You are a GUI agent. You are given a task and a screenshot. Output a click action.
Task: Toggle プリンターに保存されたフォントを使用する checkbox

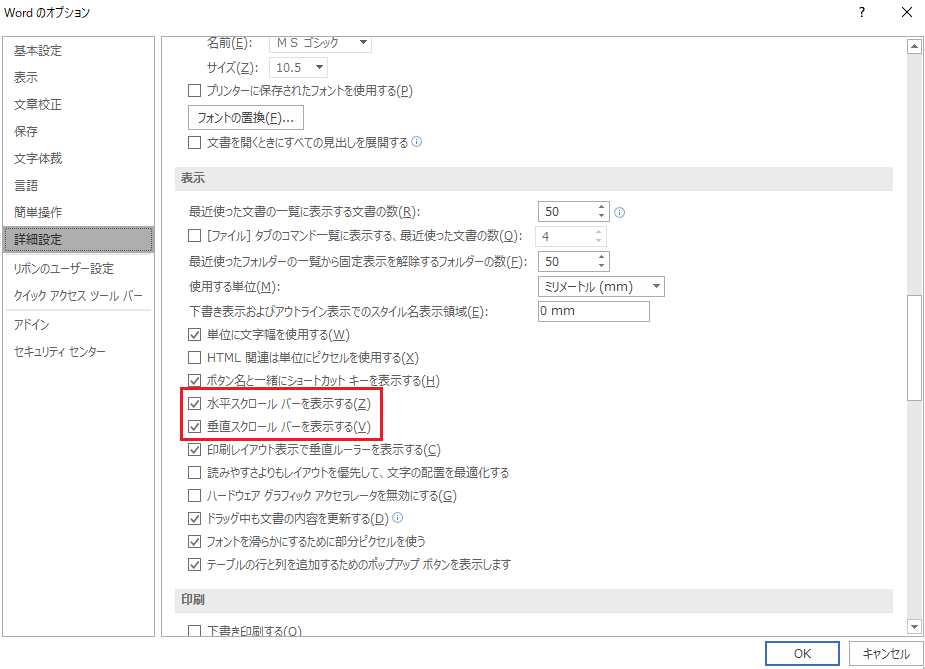194,91
